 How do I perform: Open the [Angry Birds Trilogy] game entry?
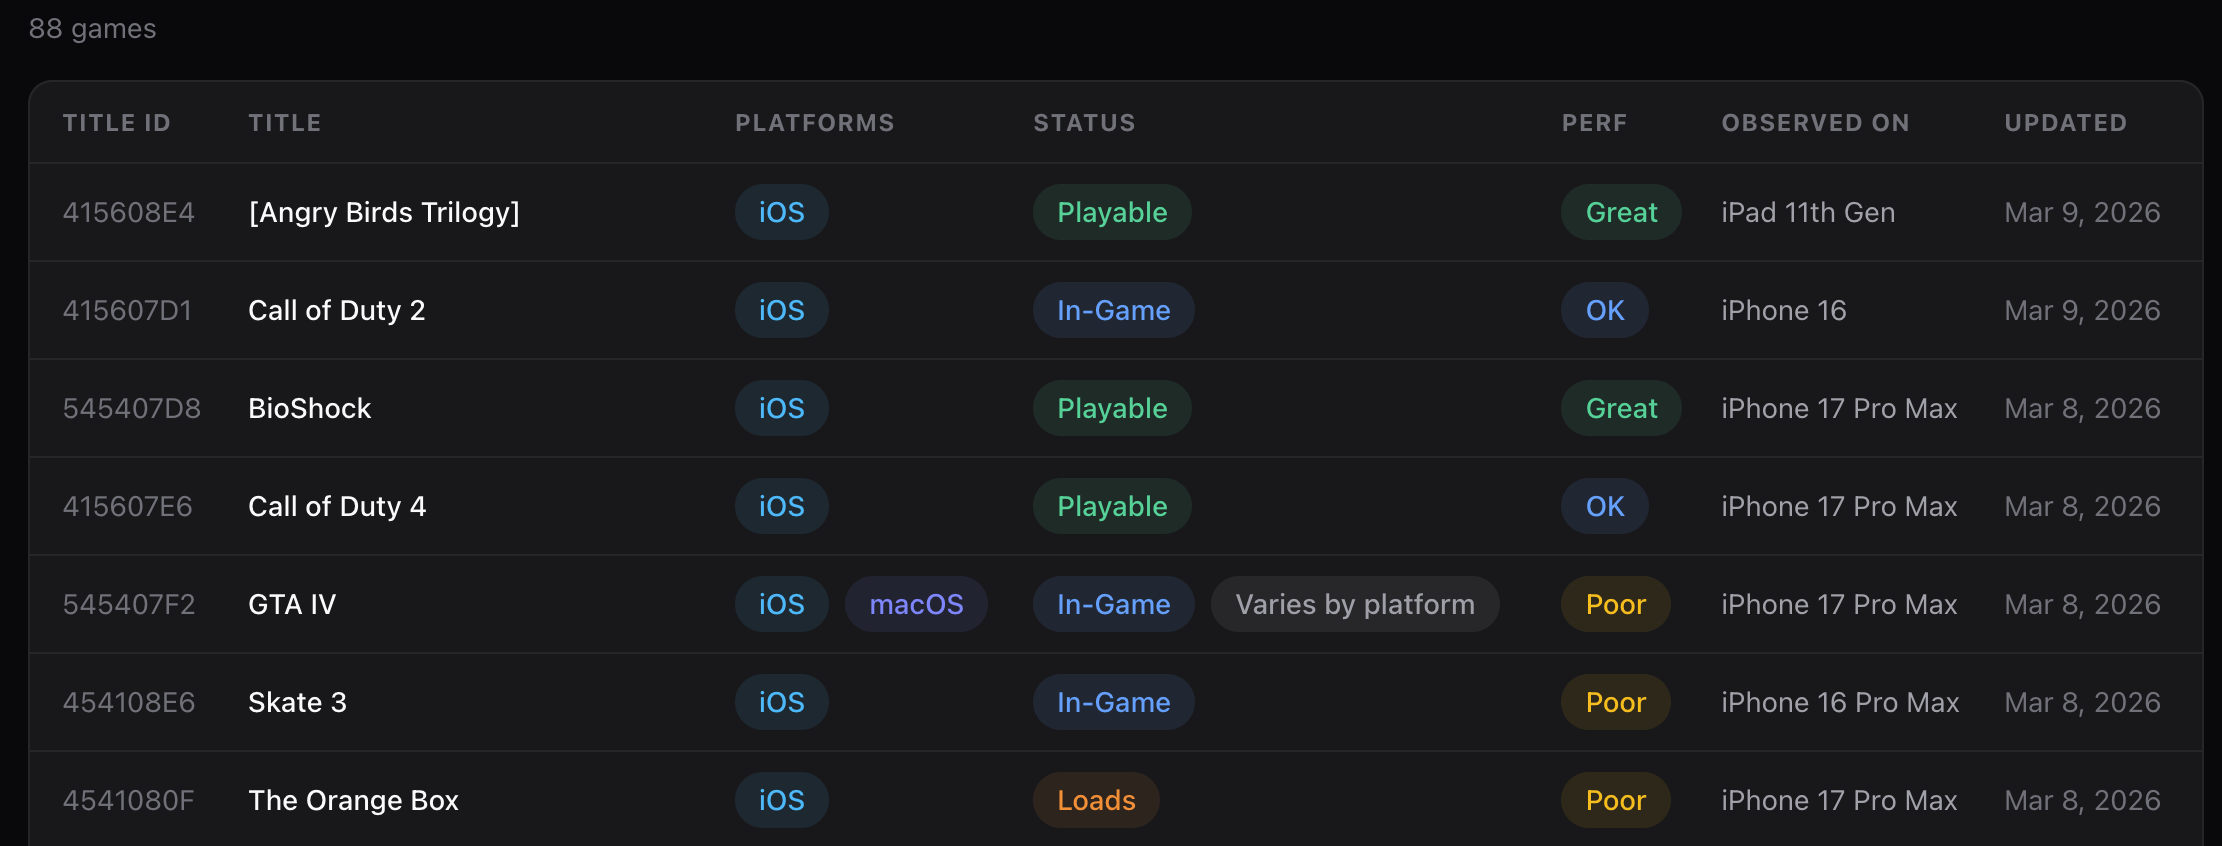384,212
